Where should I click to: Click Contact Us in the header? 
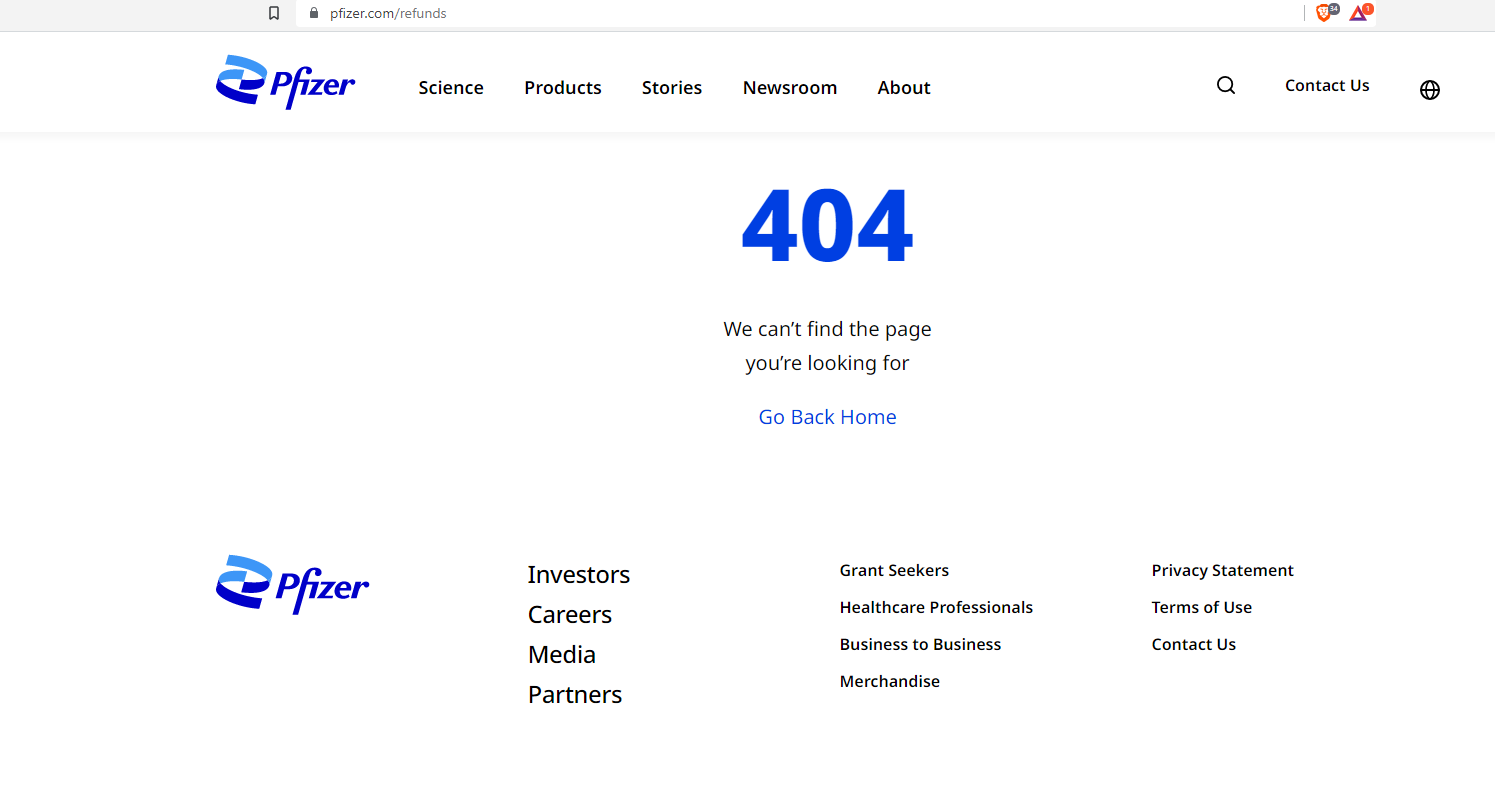1327,86
